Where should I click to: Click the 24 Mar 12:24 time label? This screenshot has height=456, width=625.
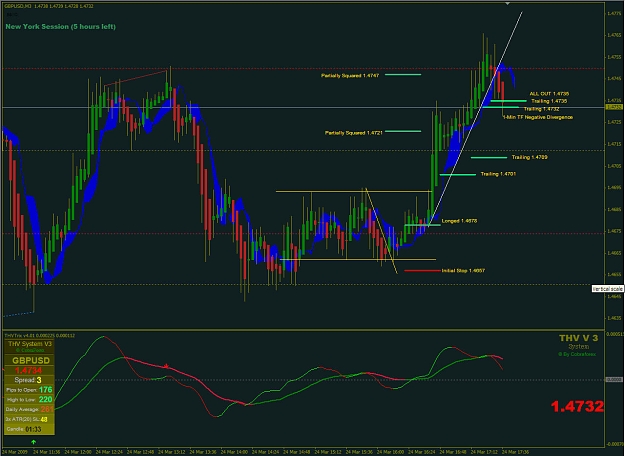(109, 452)
